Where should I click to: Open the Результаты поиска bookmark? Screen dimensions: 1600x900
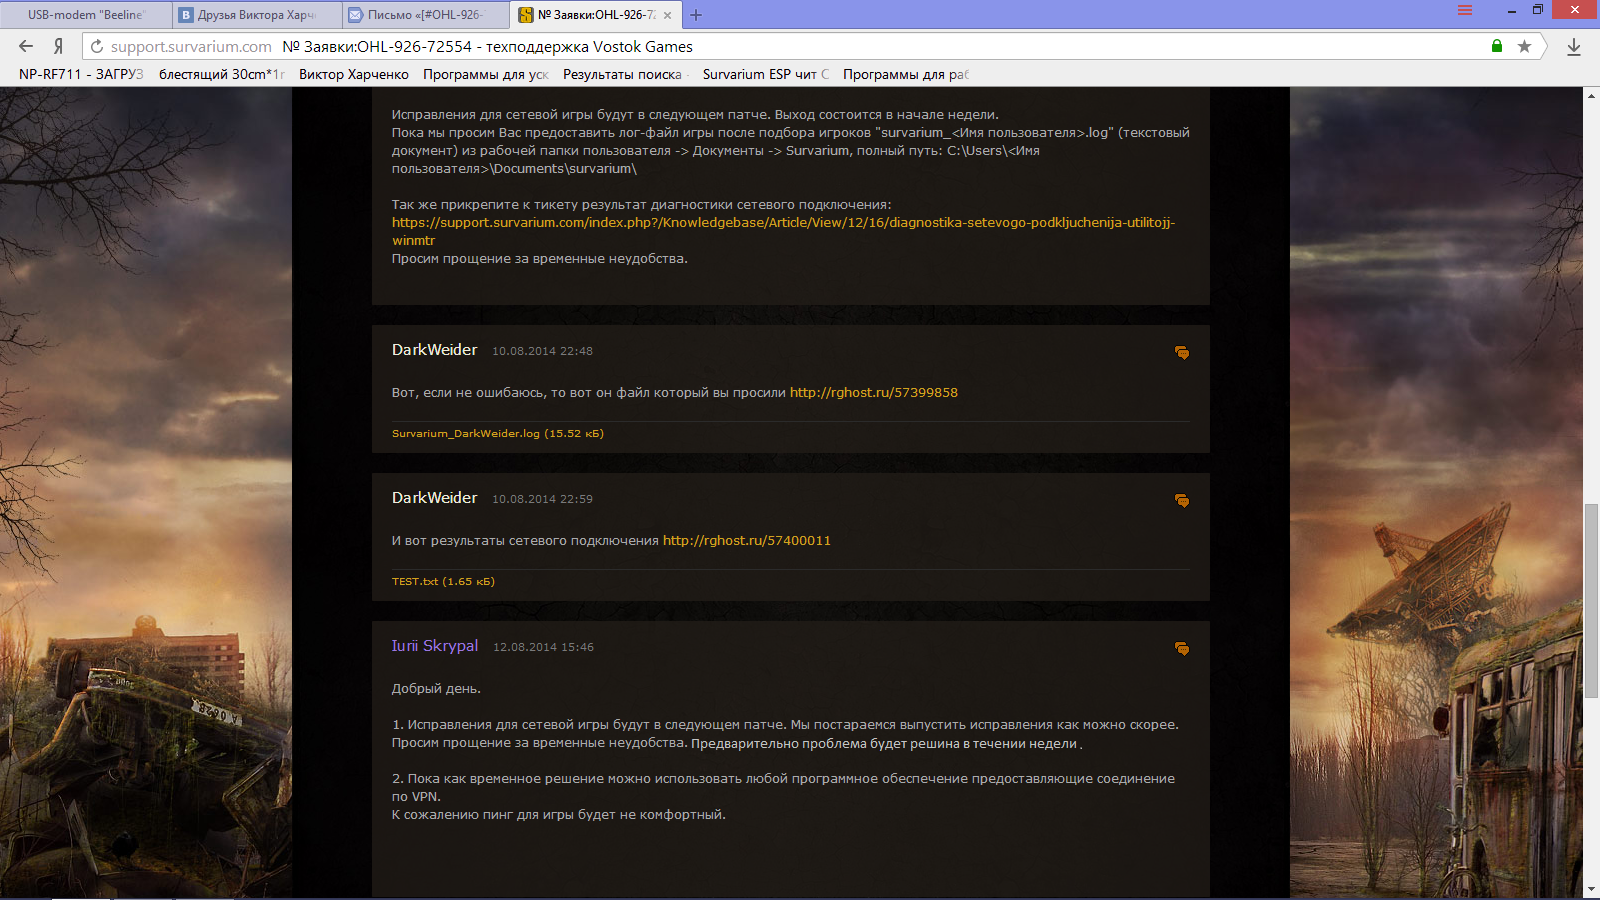click(x=625, y=74)
